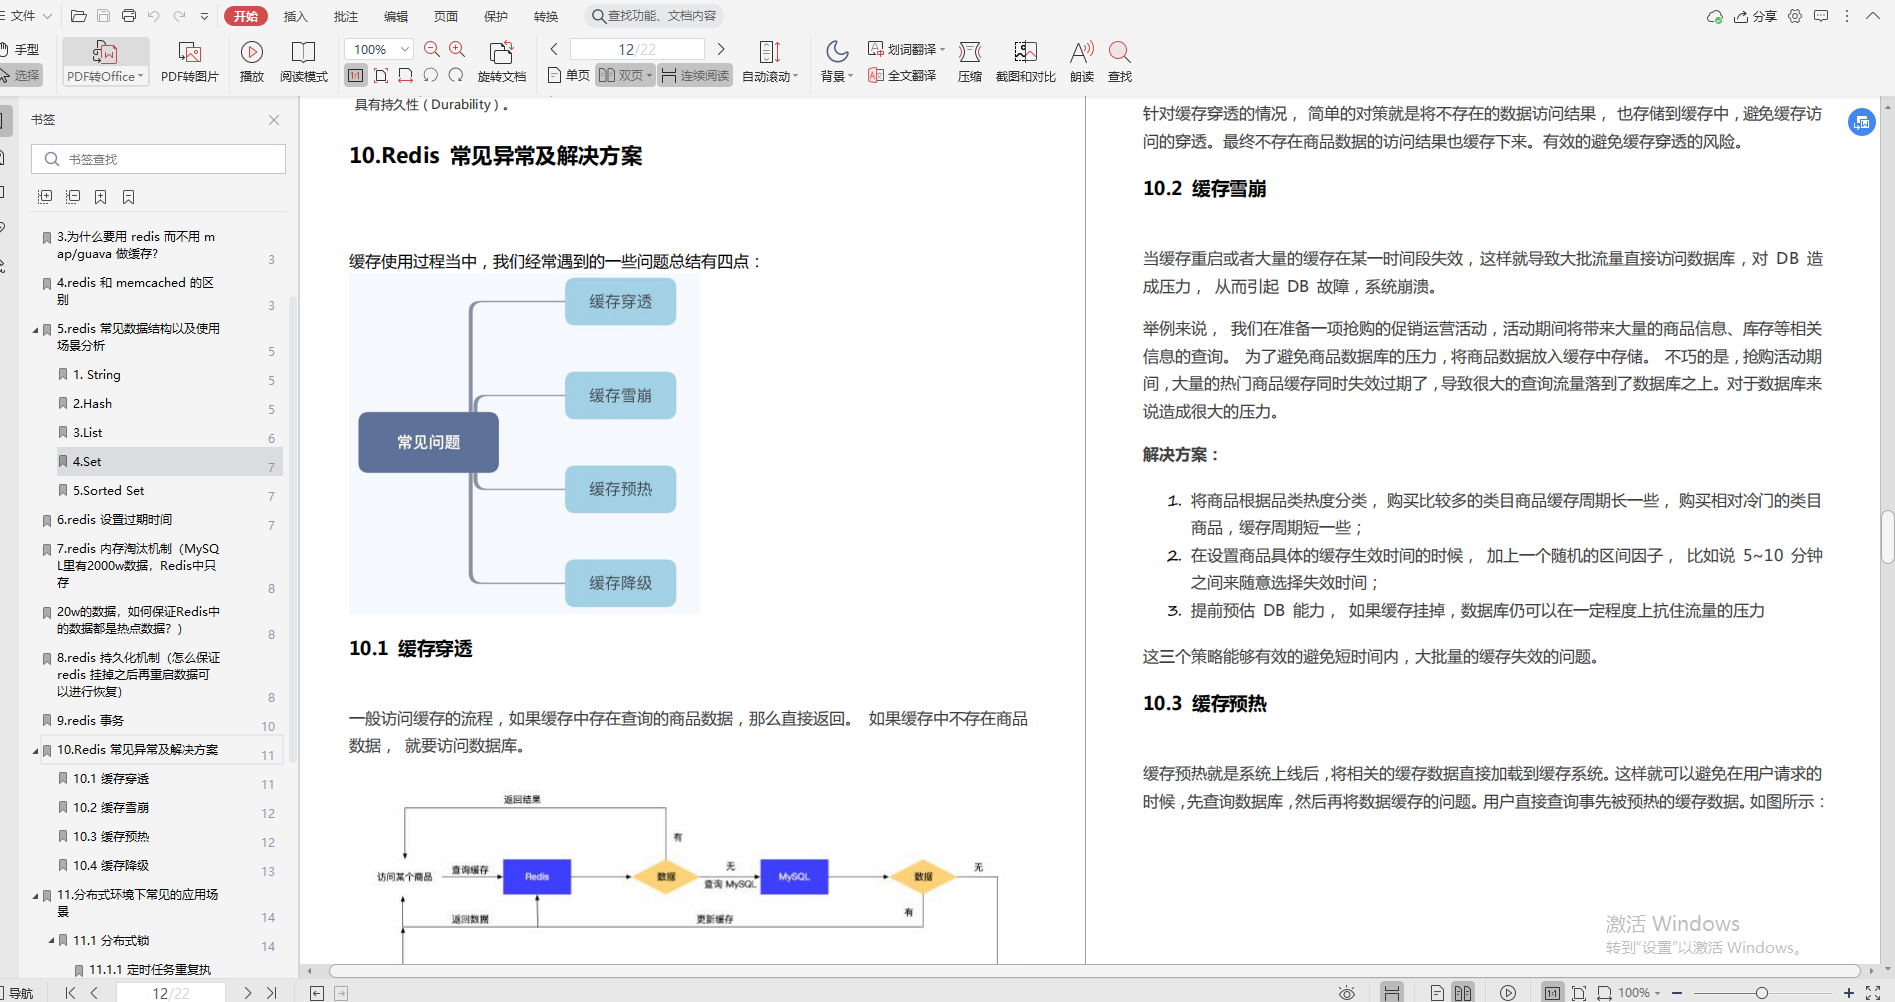Collapse the 10.Redis bookmark tree node
Viewport: 1895px width, 1002px height.
[34, 749]
